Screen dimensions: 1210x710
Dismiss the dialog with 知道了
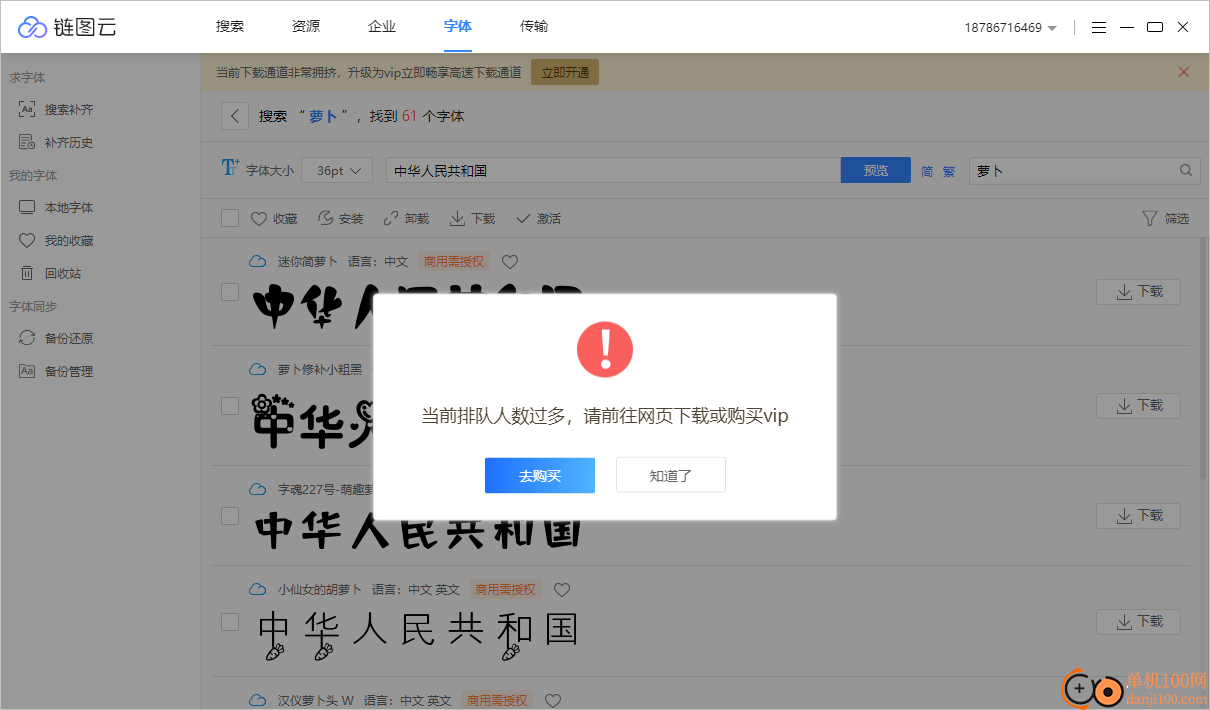(x=670, y=474)
